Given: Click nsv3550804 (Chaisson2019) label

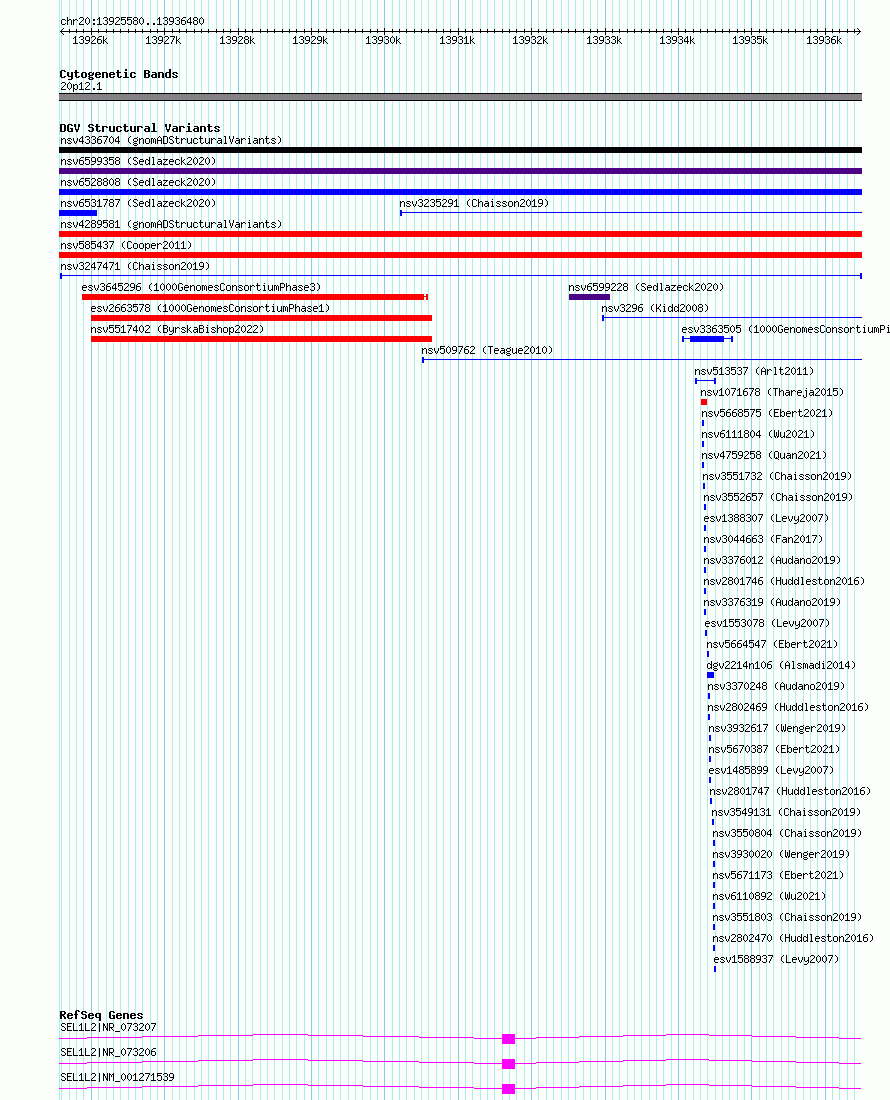Looking at the screenshot, I should pos(787,835).
